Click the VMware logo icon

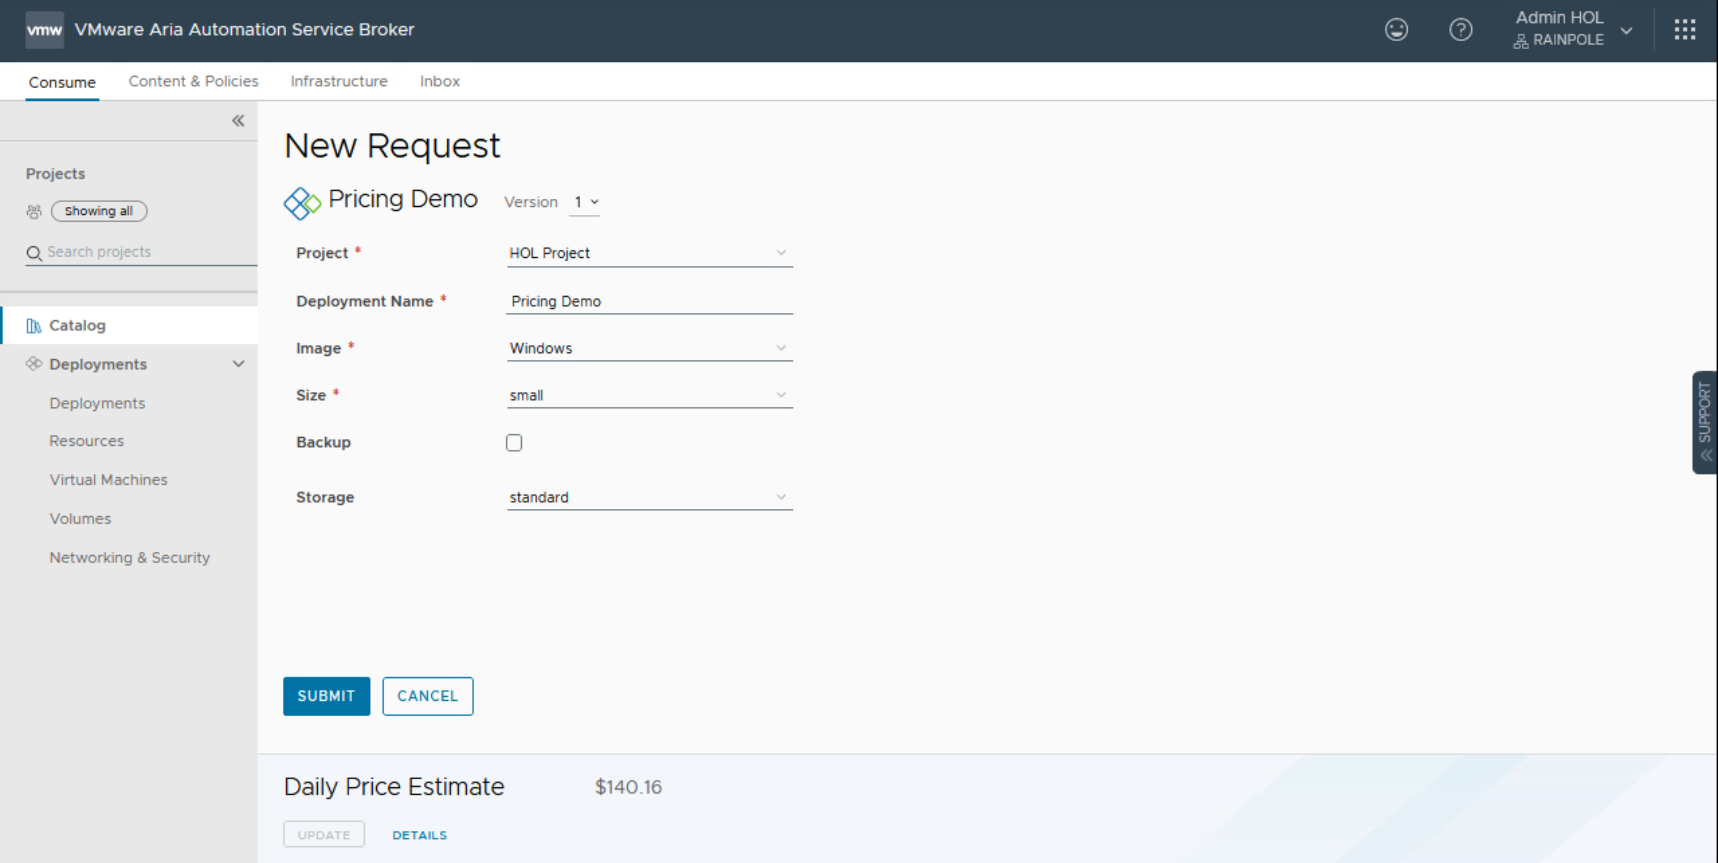tap(44, 30)
